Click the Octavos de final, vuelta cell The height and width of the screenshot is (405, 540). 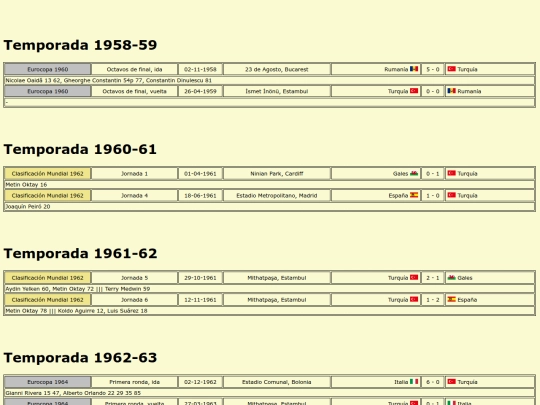(x=134, y=91)
